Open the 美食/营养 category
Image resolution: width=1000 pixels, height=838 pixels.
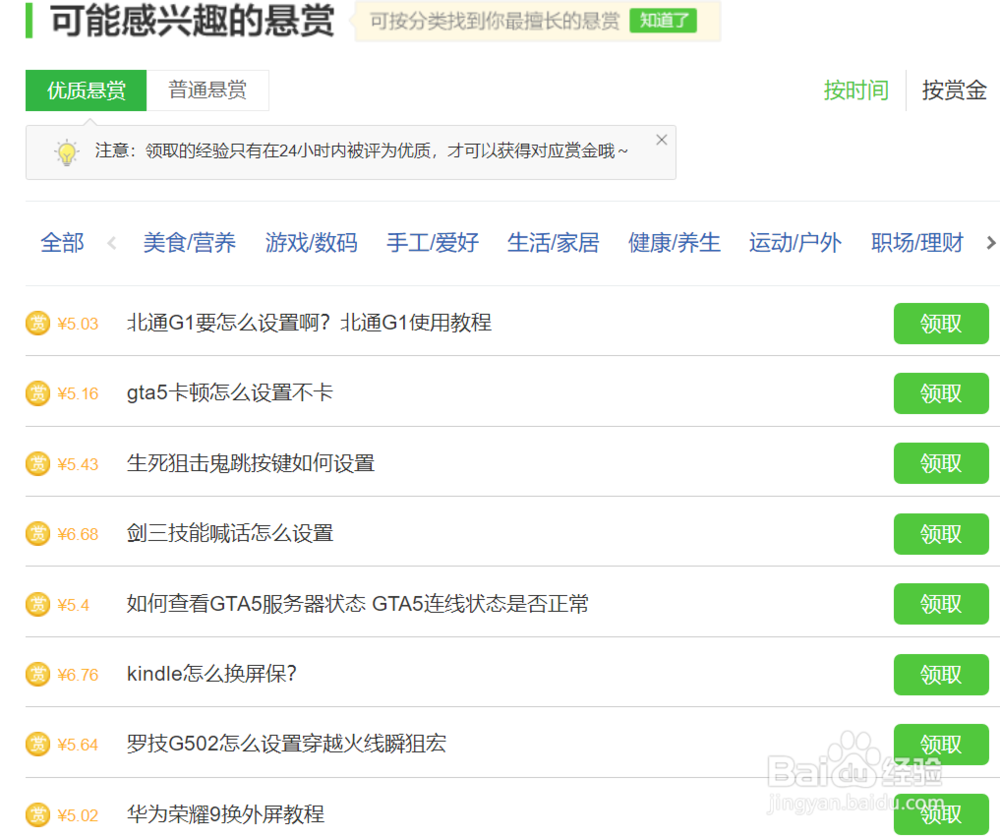point(190,242)
